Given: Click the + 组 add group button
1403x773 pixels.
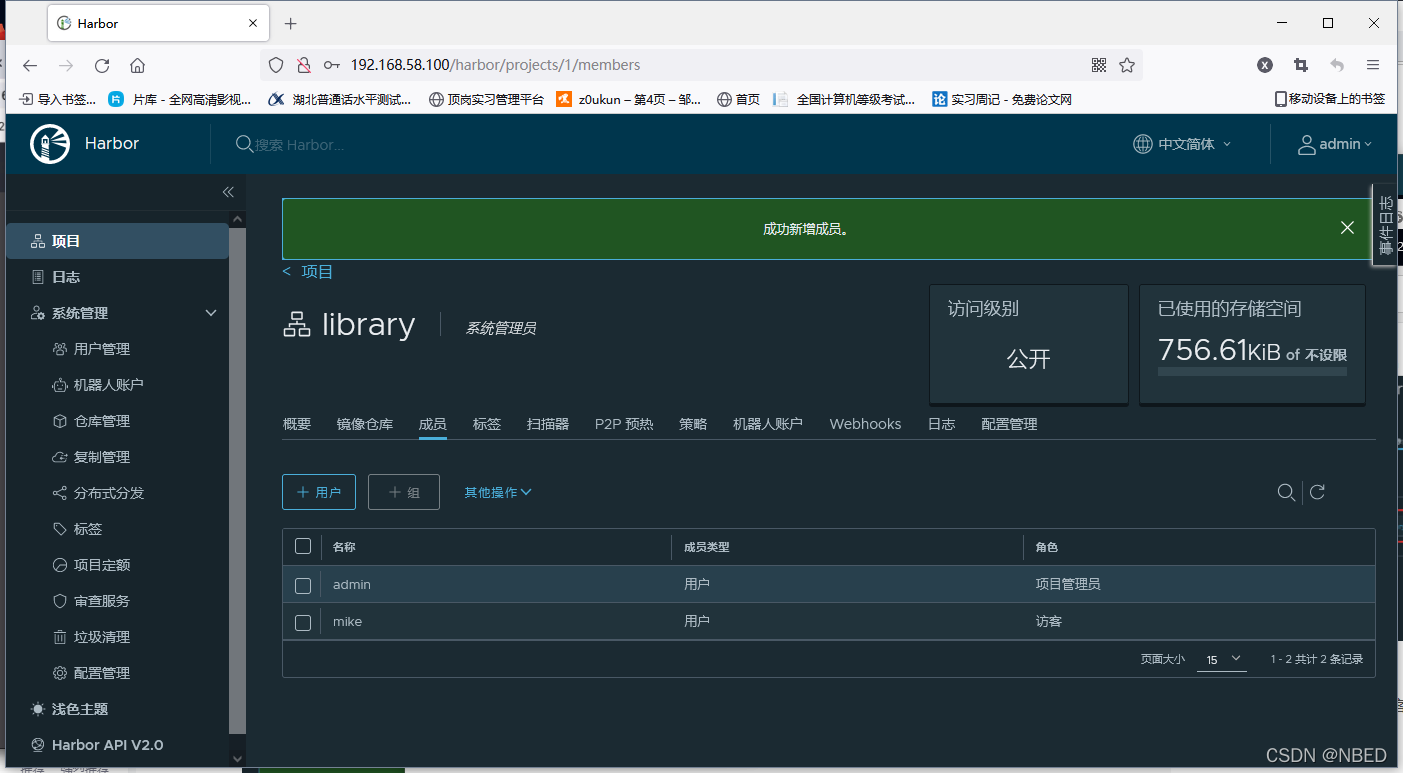Looking at the screenshot, I should coord(404,492).
